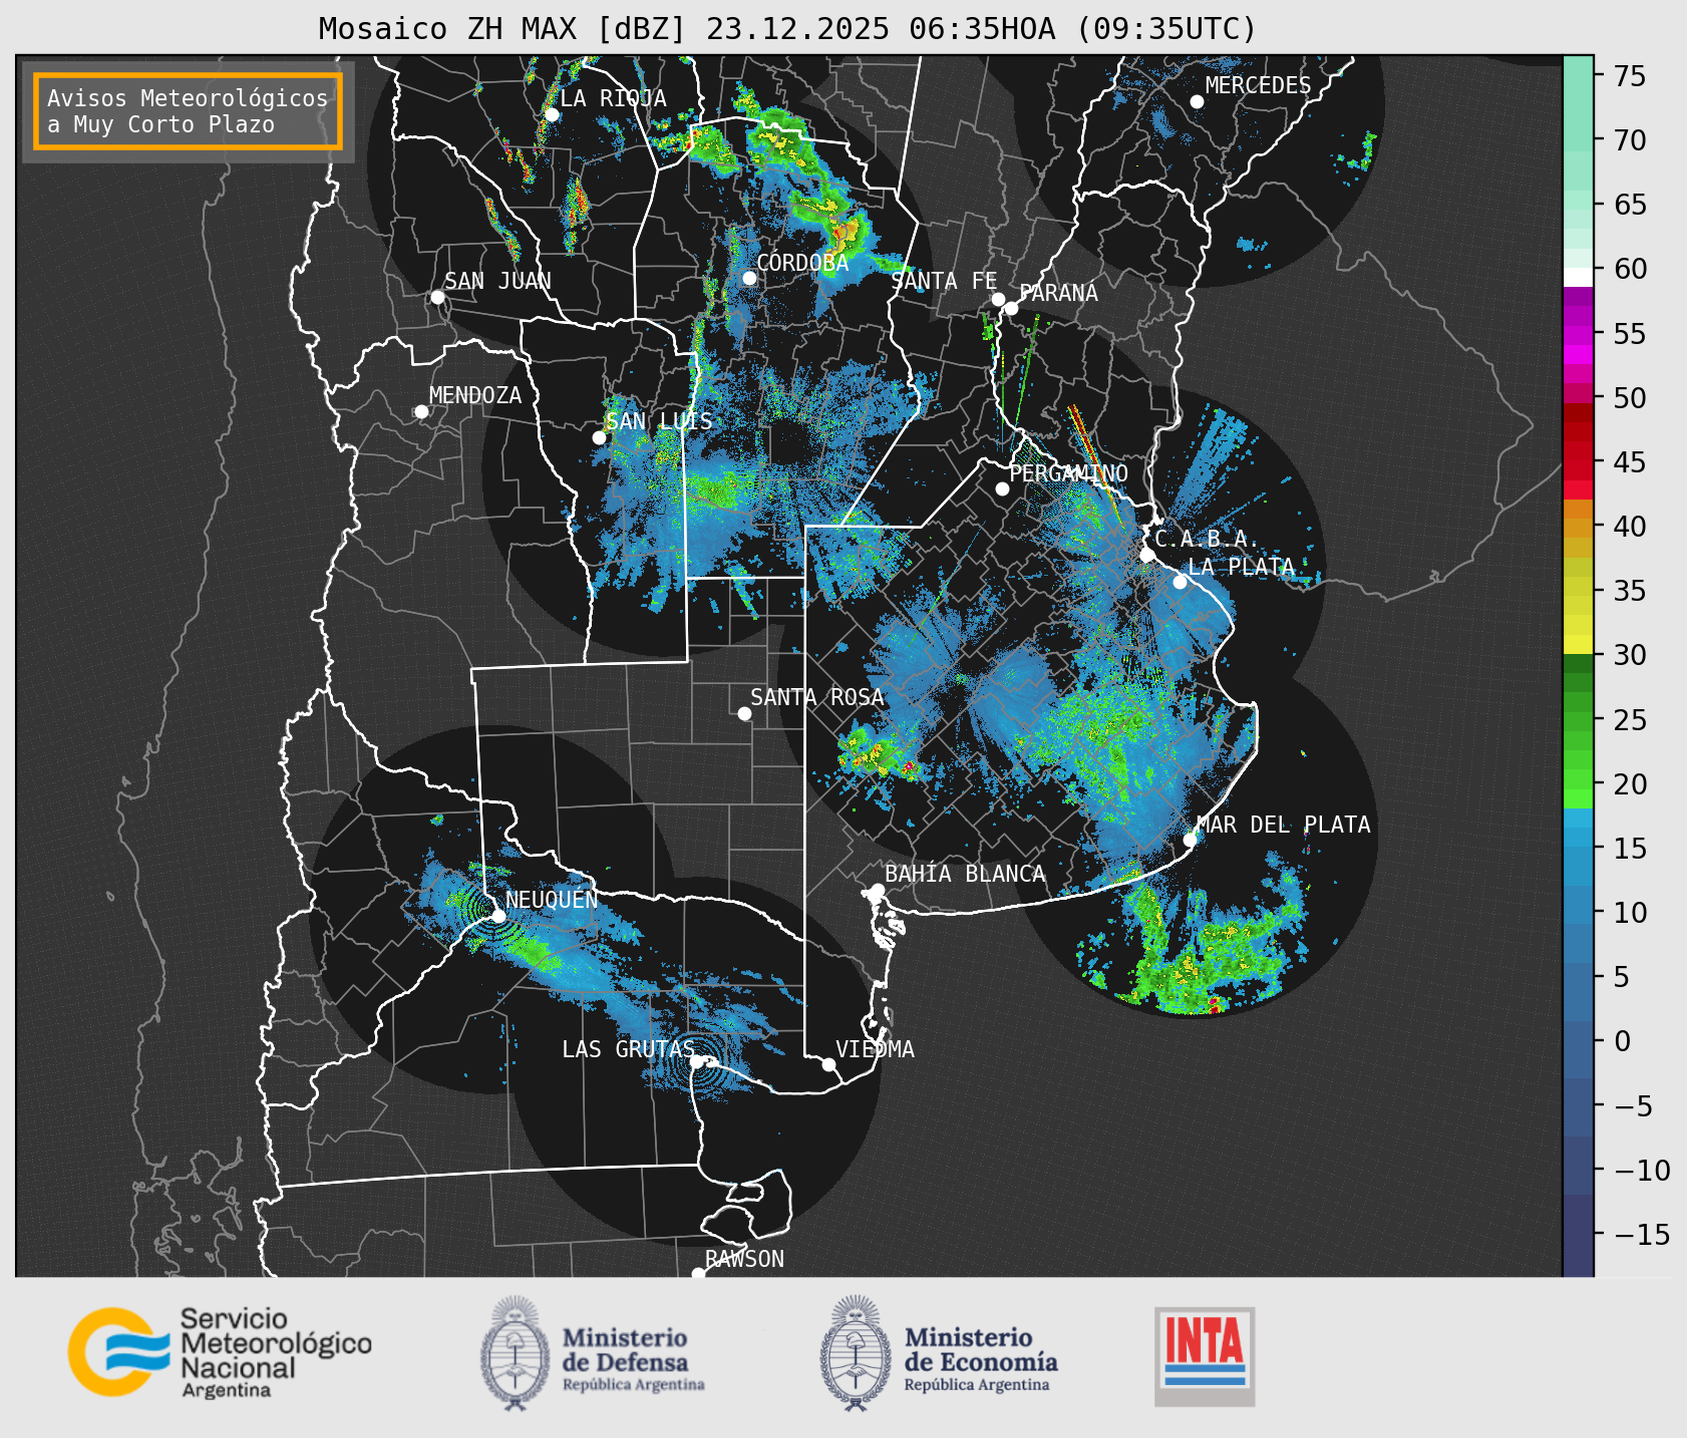Click the 75 value on the dBZ scale
This screenshot has height=1438, width=1687.
click(1628, 76)
